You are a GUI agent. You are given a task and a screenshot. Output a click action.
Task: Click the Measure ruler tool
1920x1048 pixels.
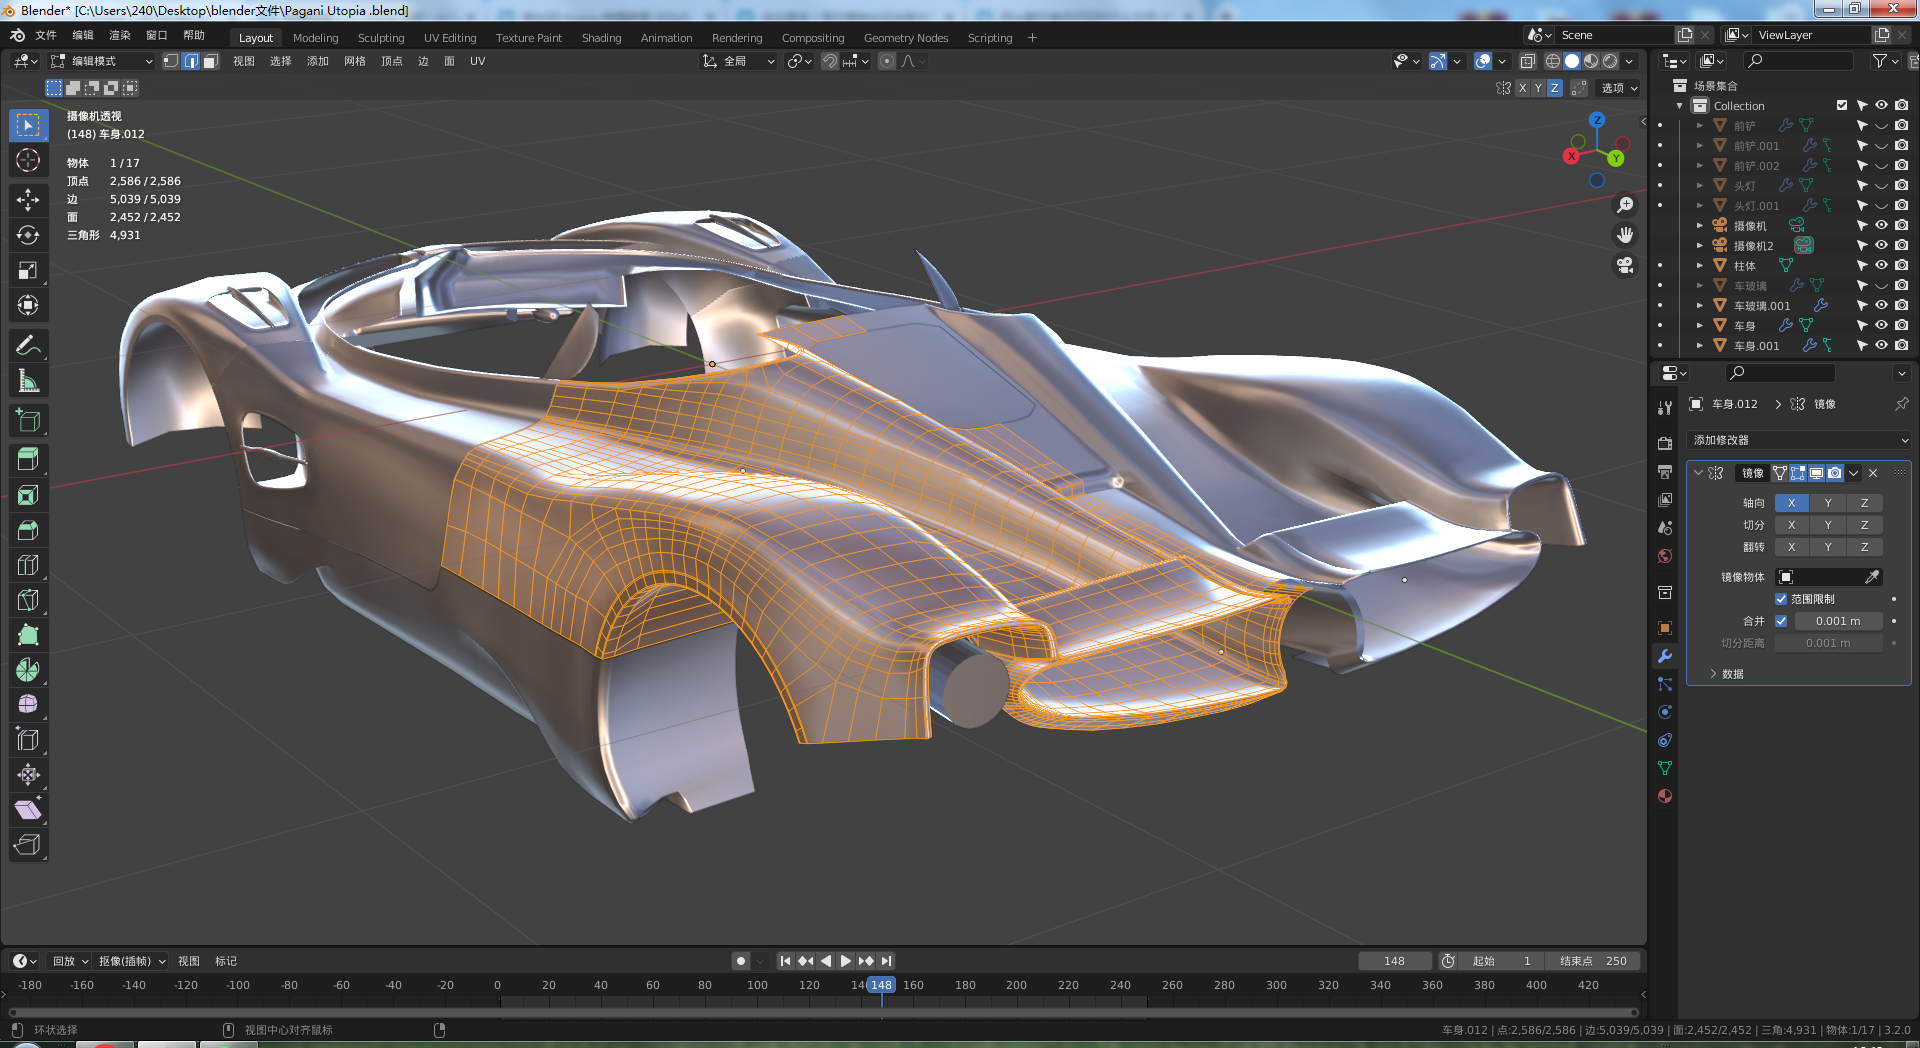[28, 381]
